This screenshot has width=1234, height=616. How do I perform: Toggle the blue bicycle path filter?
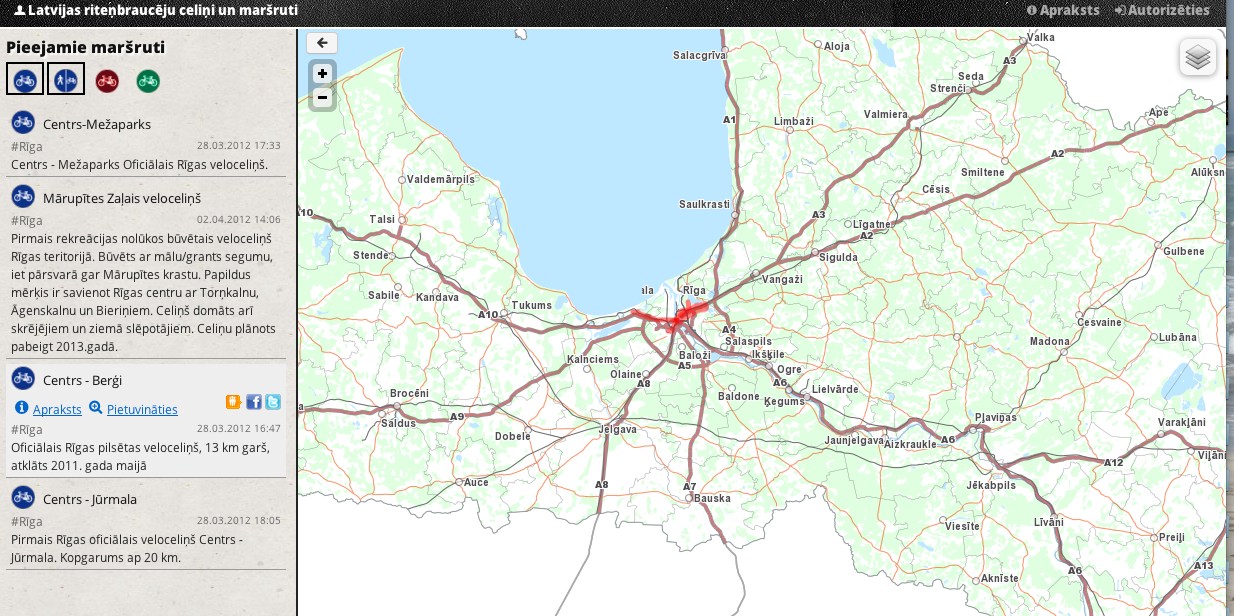point(25,79)
